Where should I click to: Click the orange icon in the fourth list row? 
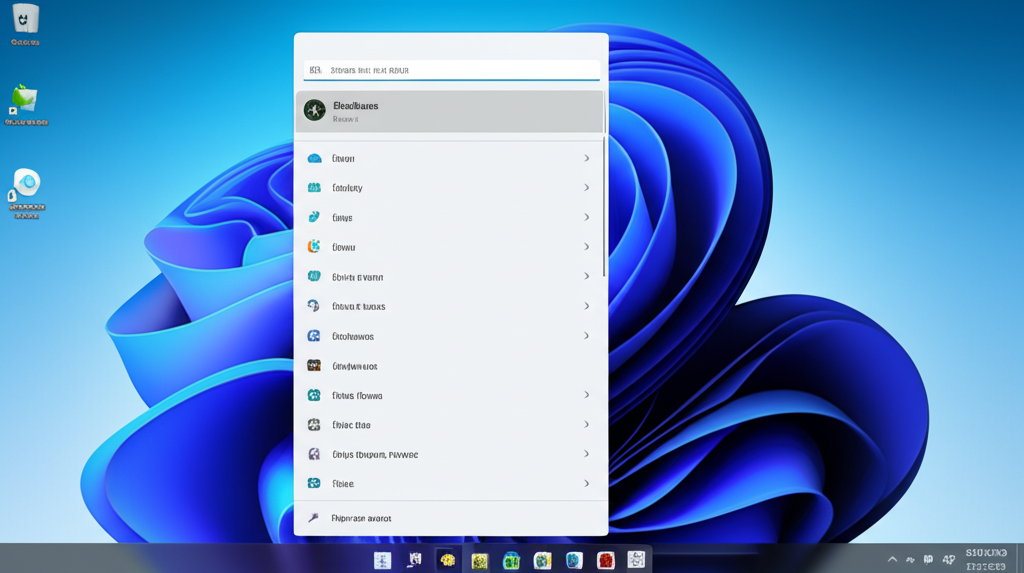pos(314,247)
